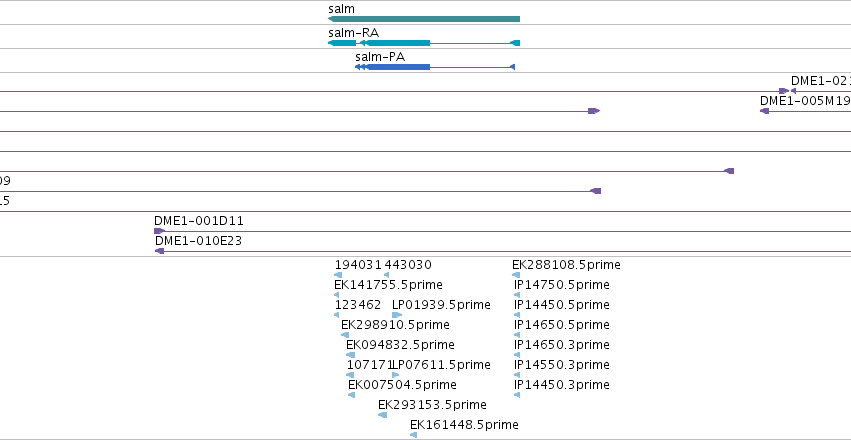The image size is (851, 440).
Task: Select the EK293153.5prime arrow glyph
Action: pyautogui.click(x=383, y=415)
